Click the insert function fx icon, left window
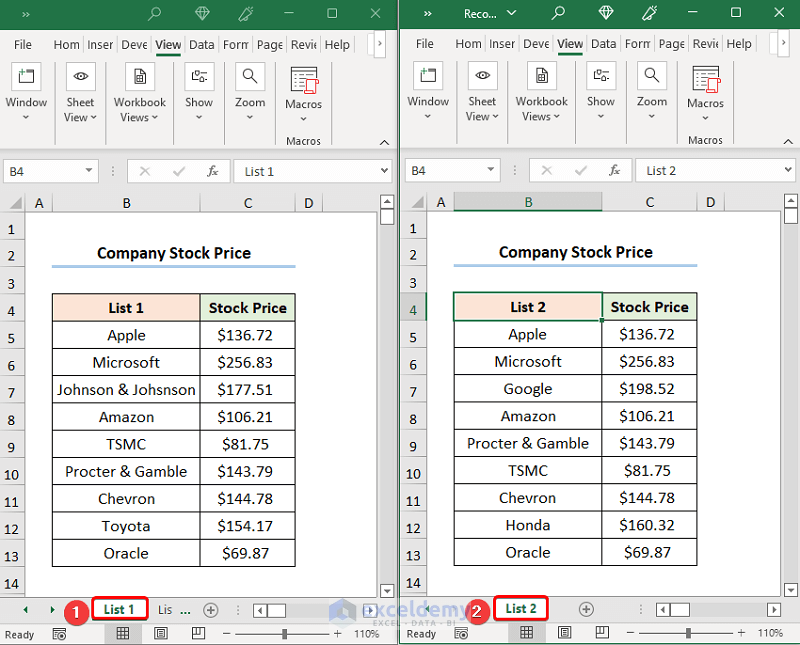This screenshot has height=645, width=800. pos(212,171)
